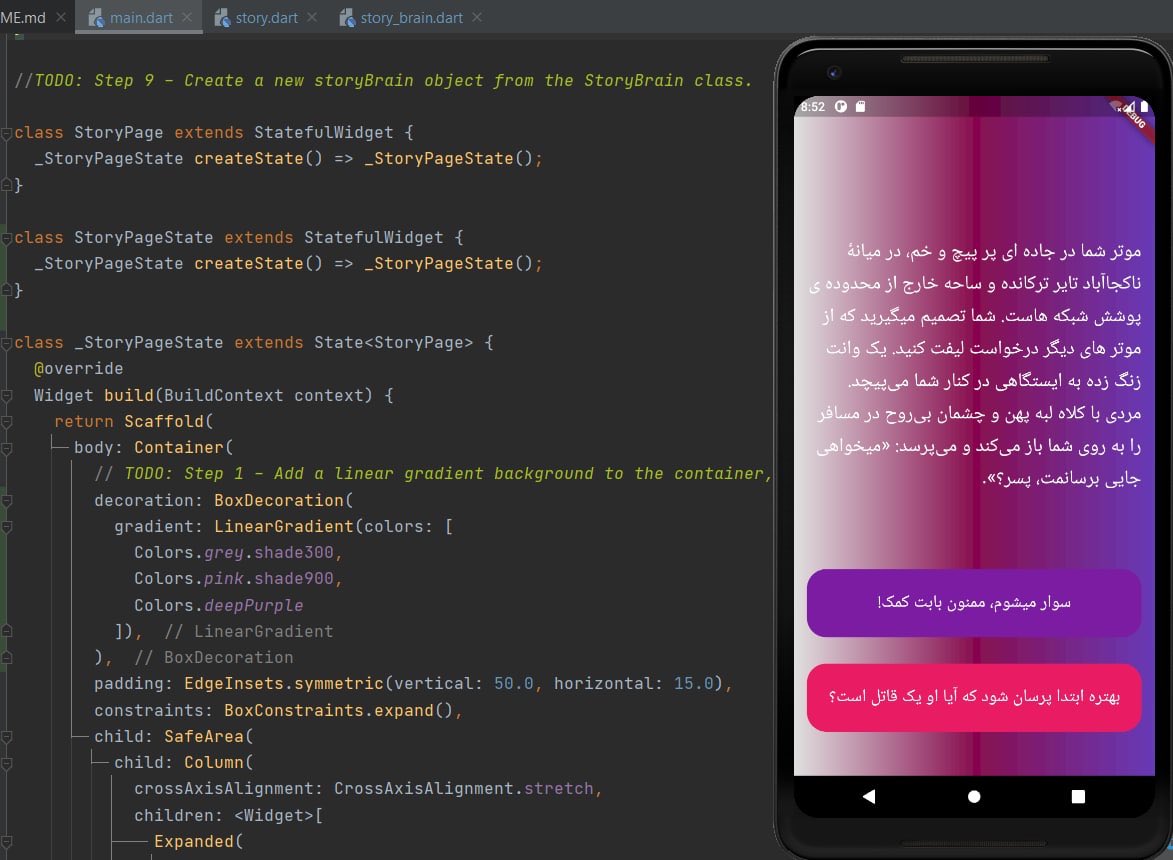Click the 'EdgeInsets.symmetric' padding line
This screenshot has width=1173, height=860.
(413, 684)
